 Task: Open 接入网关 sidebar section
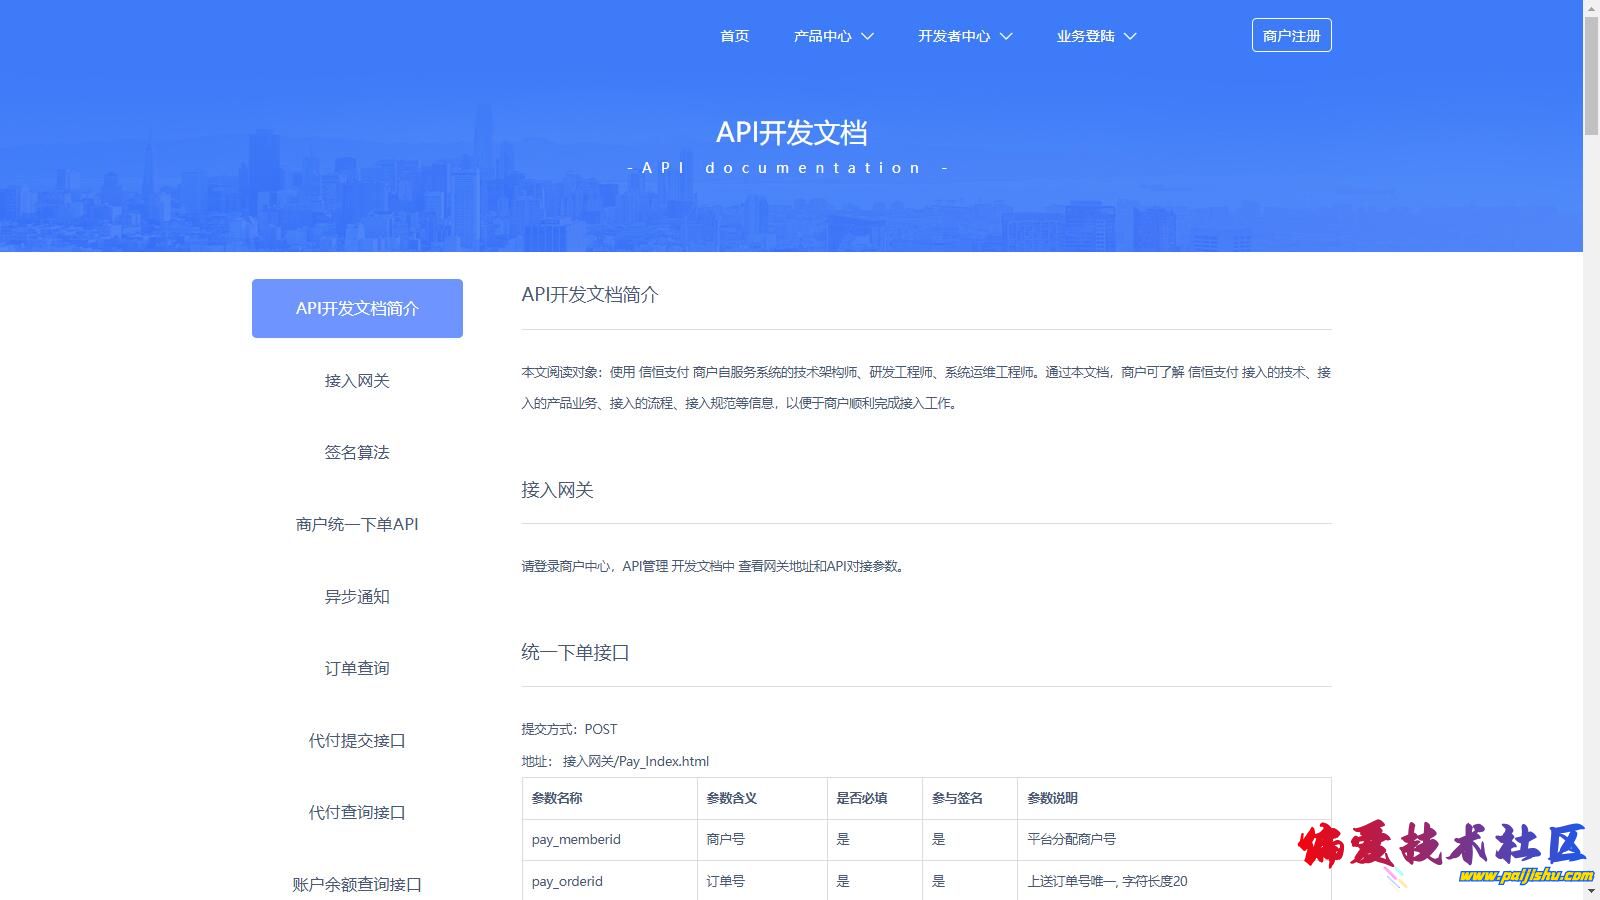click(357, 380)
